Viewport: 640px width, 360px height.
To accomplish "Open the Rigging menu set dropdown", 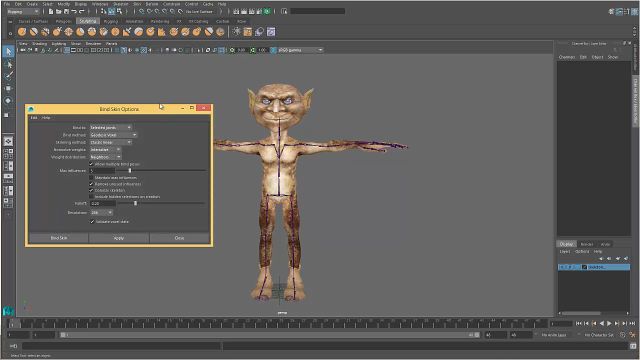I will 23,11.
